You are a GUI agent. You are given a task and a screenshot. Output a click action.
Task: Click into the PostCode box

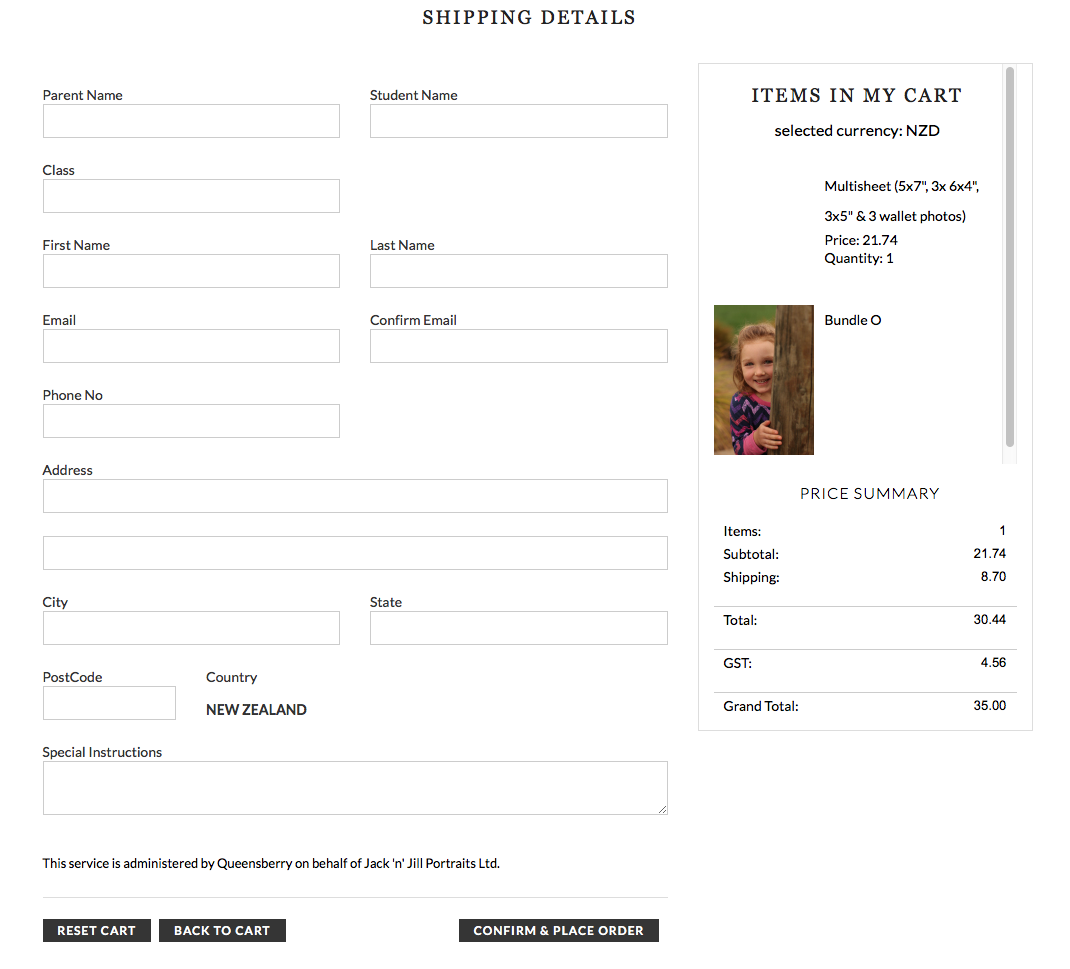coord(109,703)
